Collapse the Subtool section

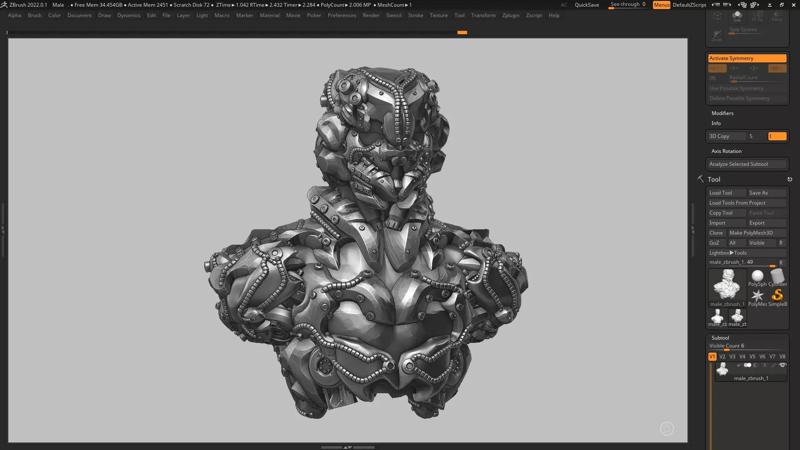[x=720, y=338]
